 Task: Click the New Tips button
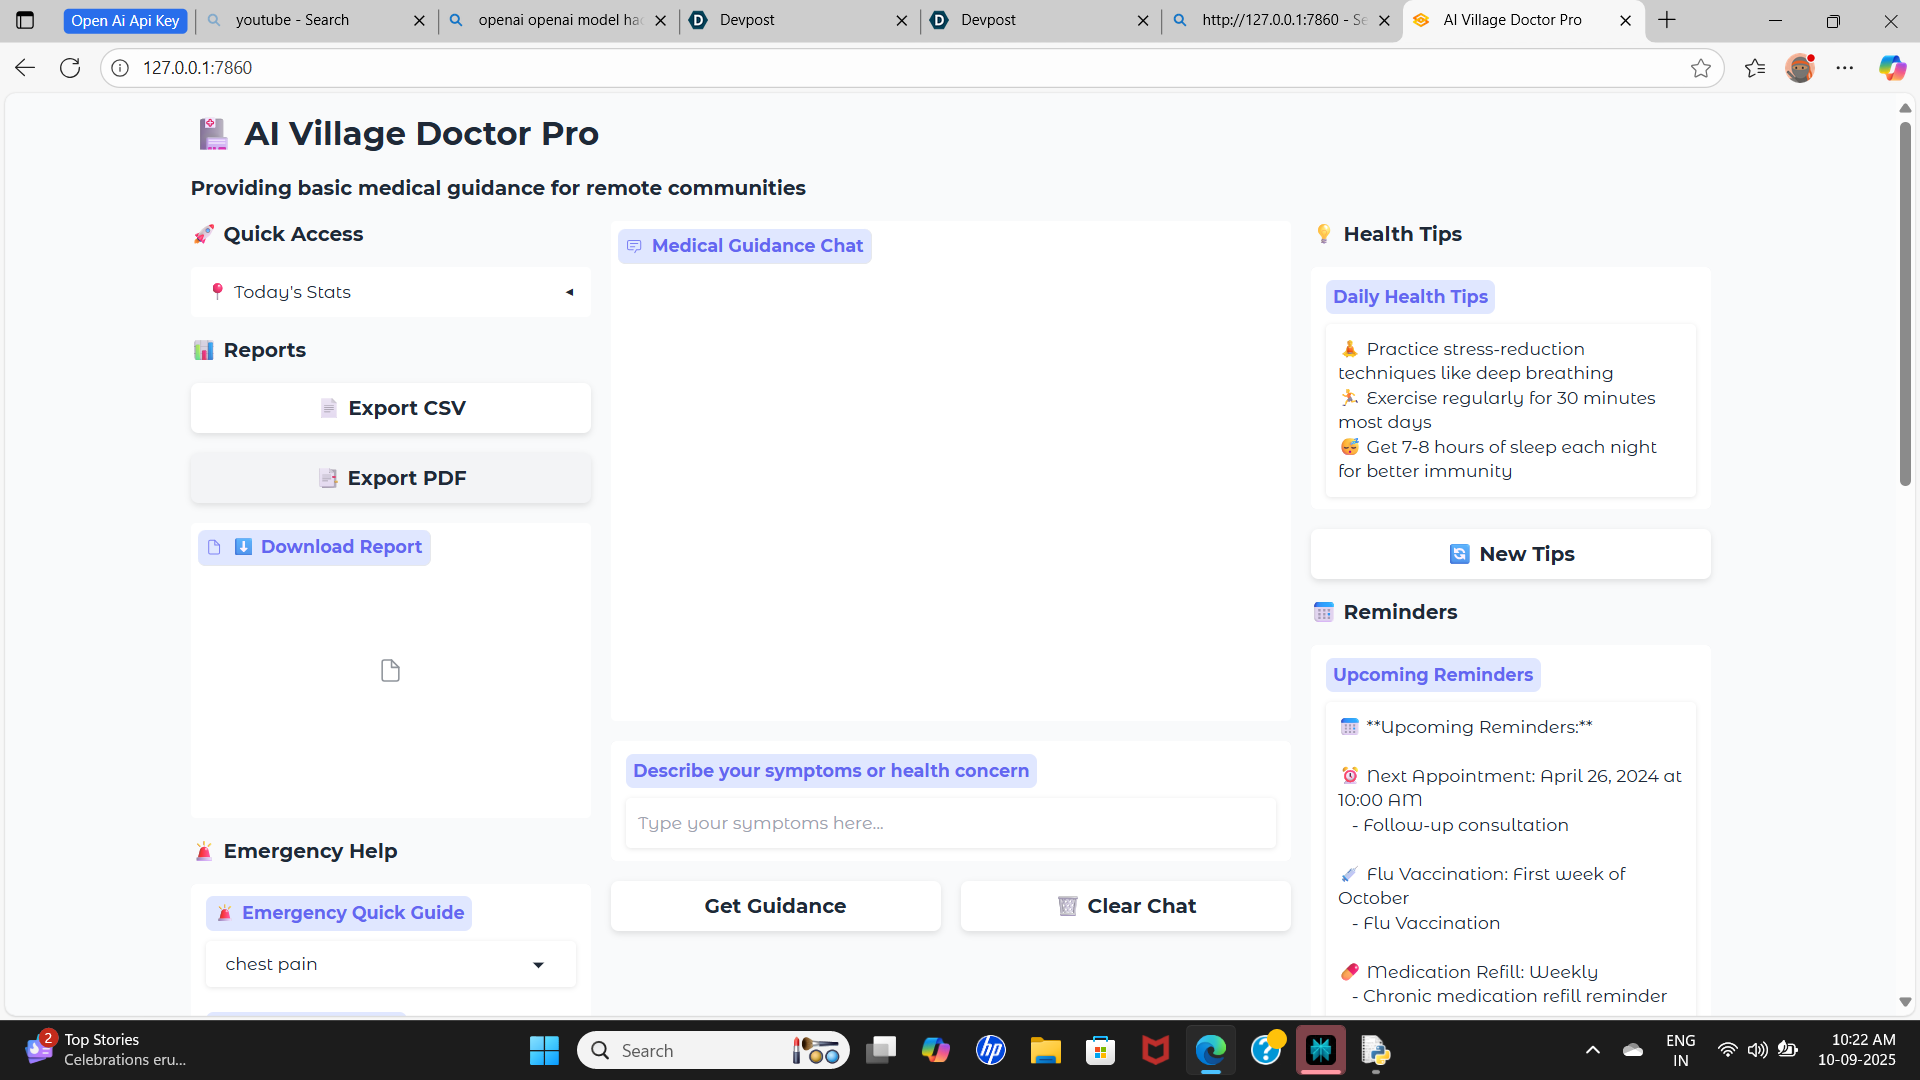tap(1510, 554)
